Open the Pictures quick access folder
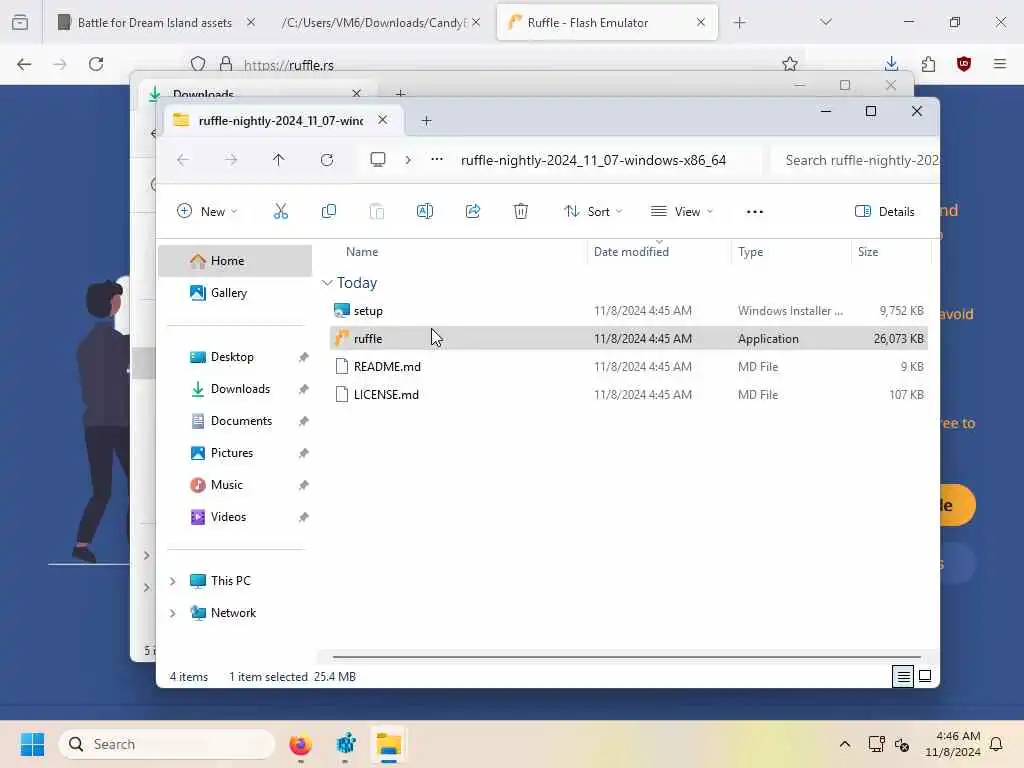 coord(235,453)
